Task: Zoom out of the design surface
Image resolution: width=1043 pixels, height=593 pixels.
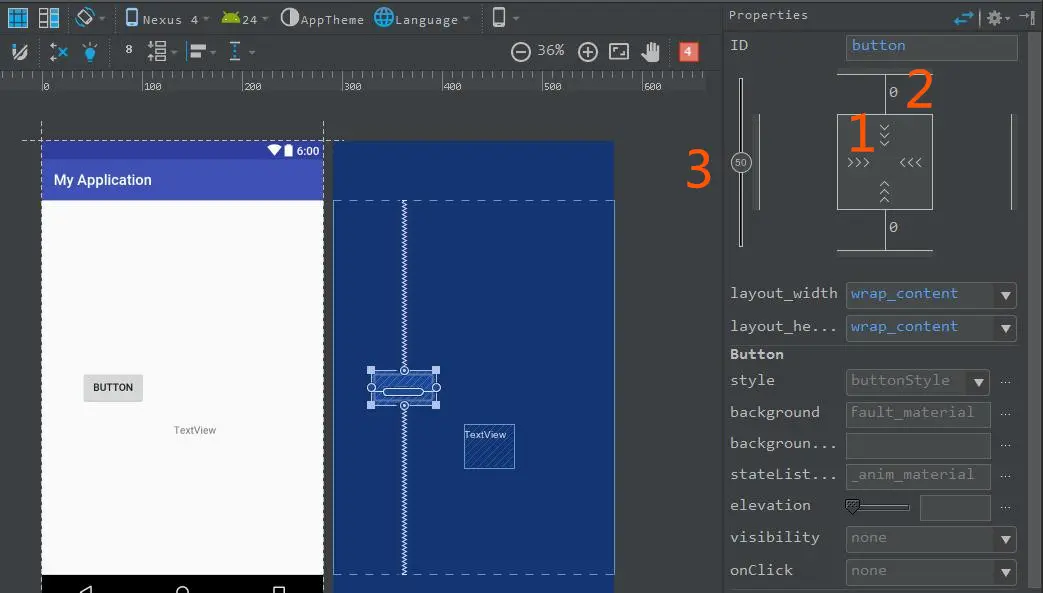Action: (521, 51)
